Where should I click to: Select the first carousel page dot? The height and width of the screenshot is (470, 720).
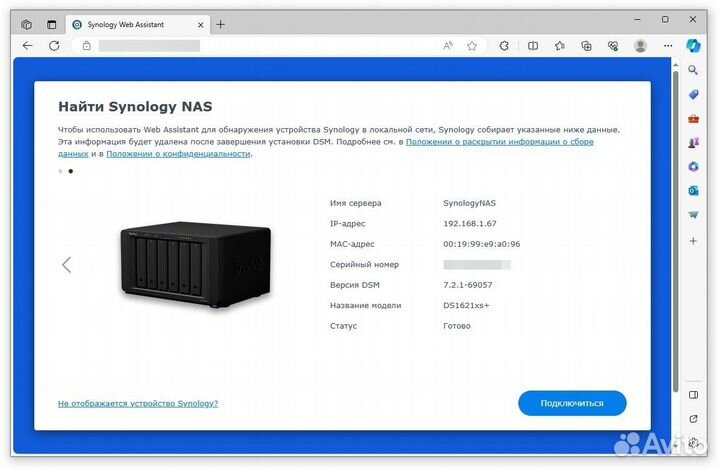point(61,171)
